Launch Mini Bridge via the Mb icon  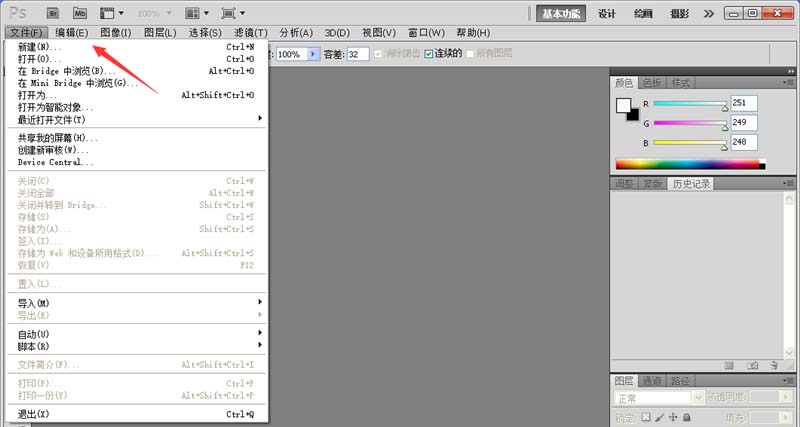[x=80, y=13]
